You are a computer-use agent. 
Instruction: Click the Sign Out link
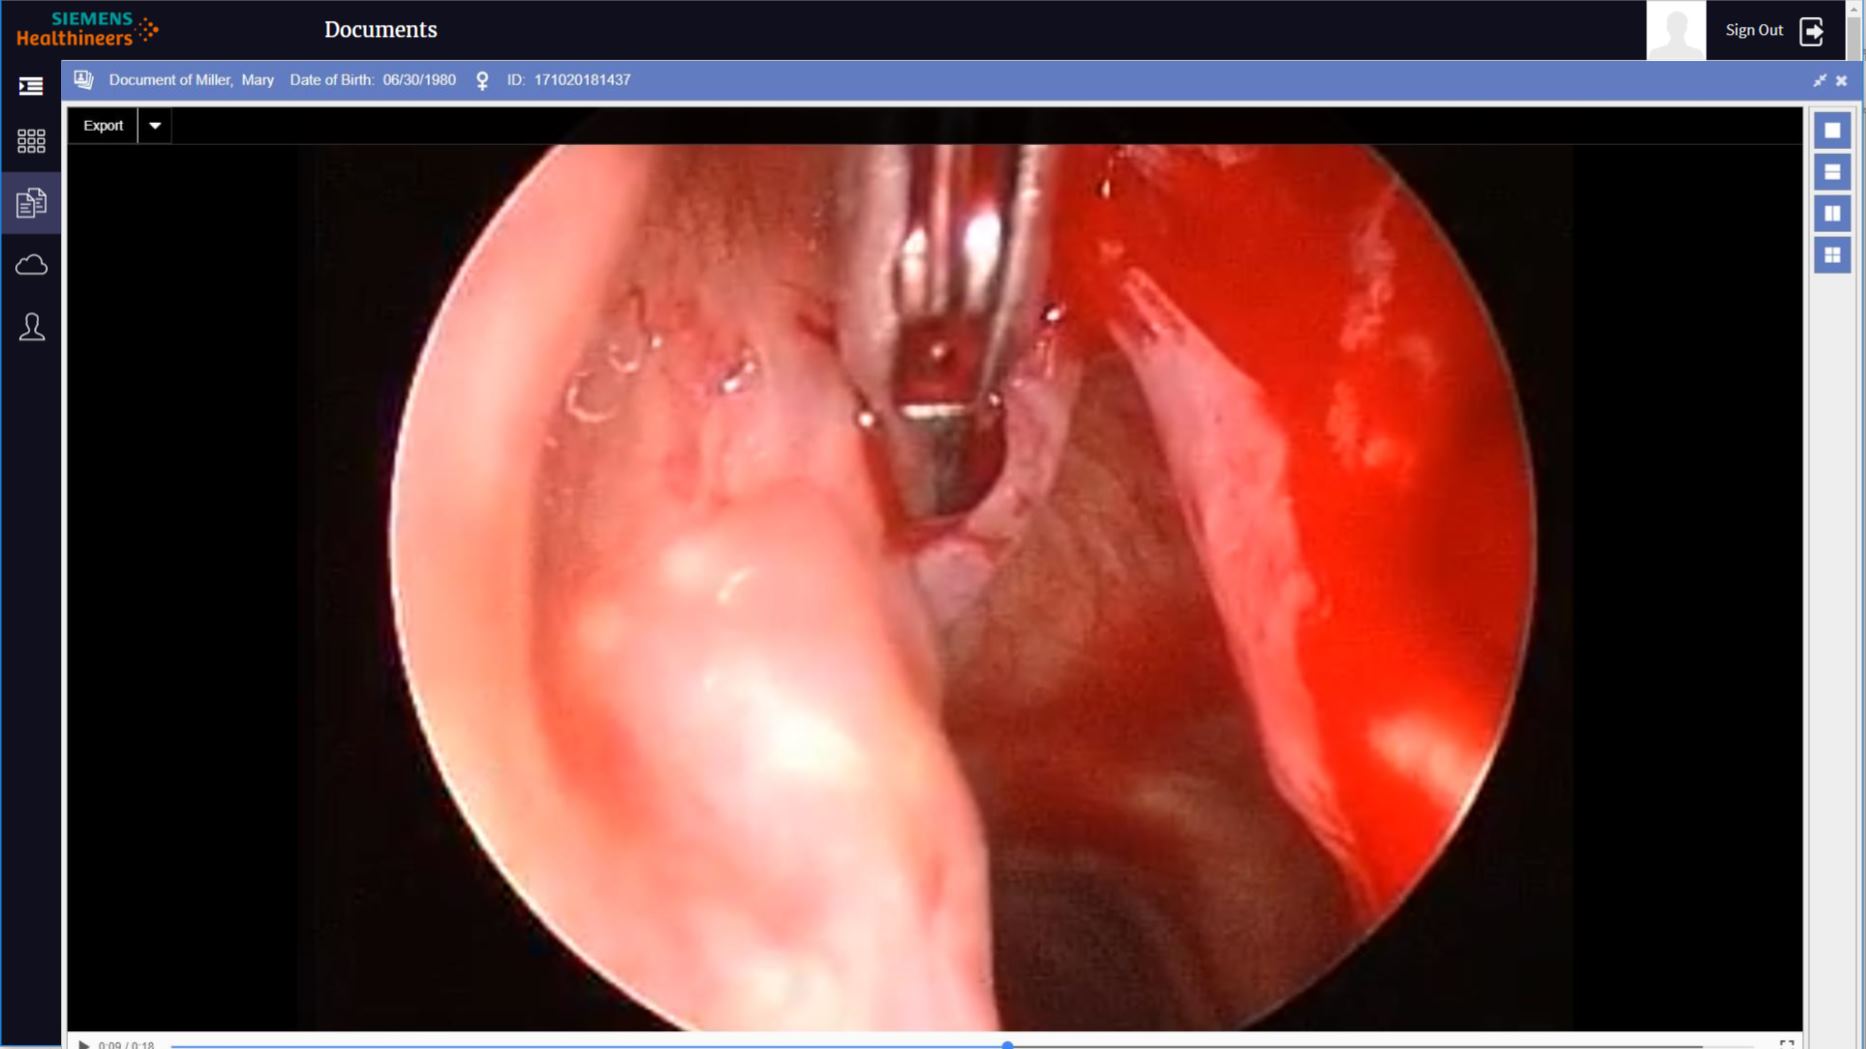pyautogui.click(x=1754, y=30)
